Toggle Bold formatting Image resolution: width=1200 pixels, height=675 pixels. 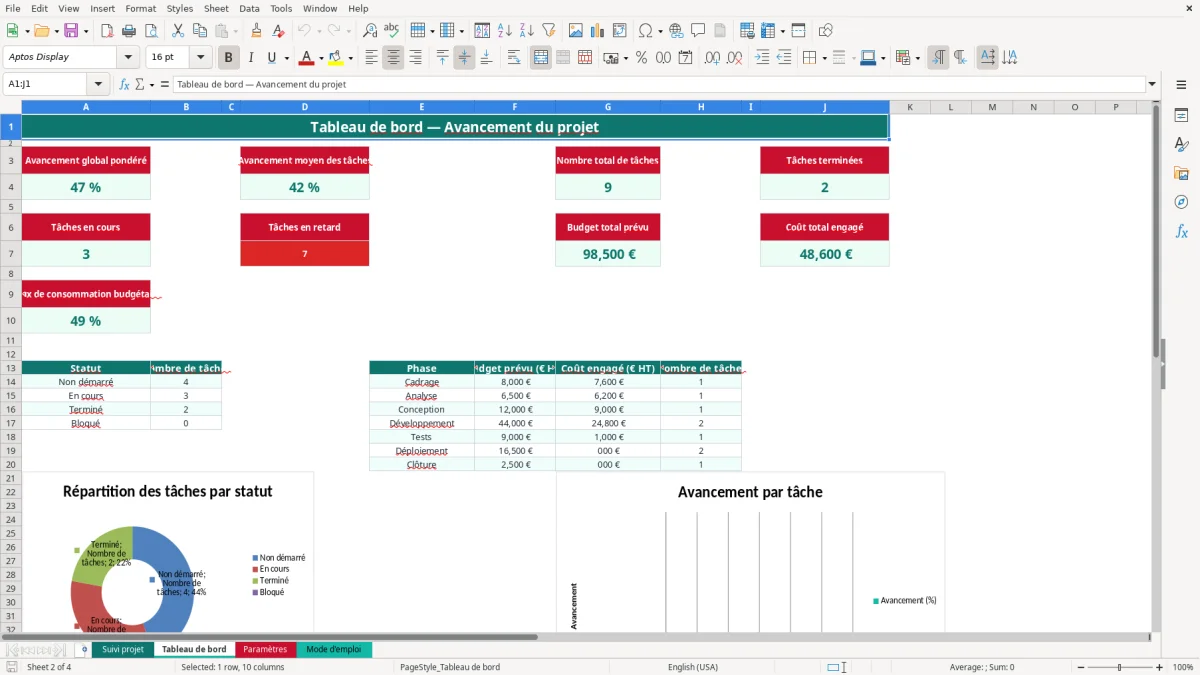[229, 57]
